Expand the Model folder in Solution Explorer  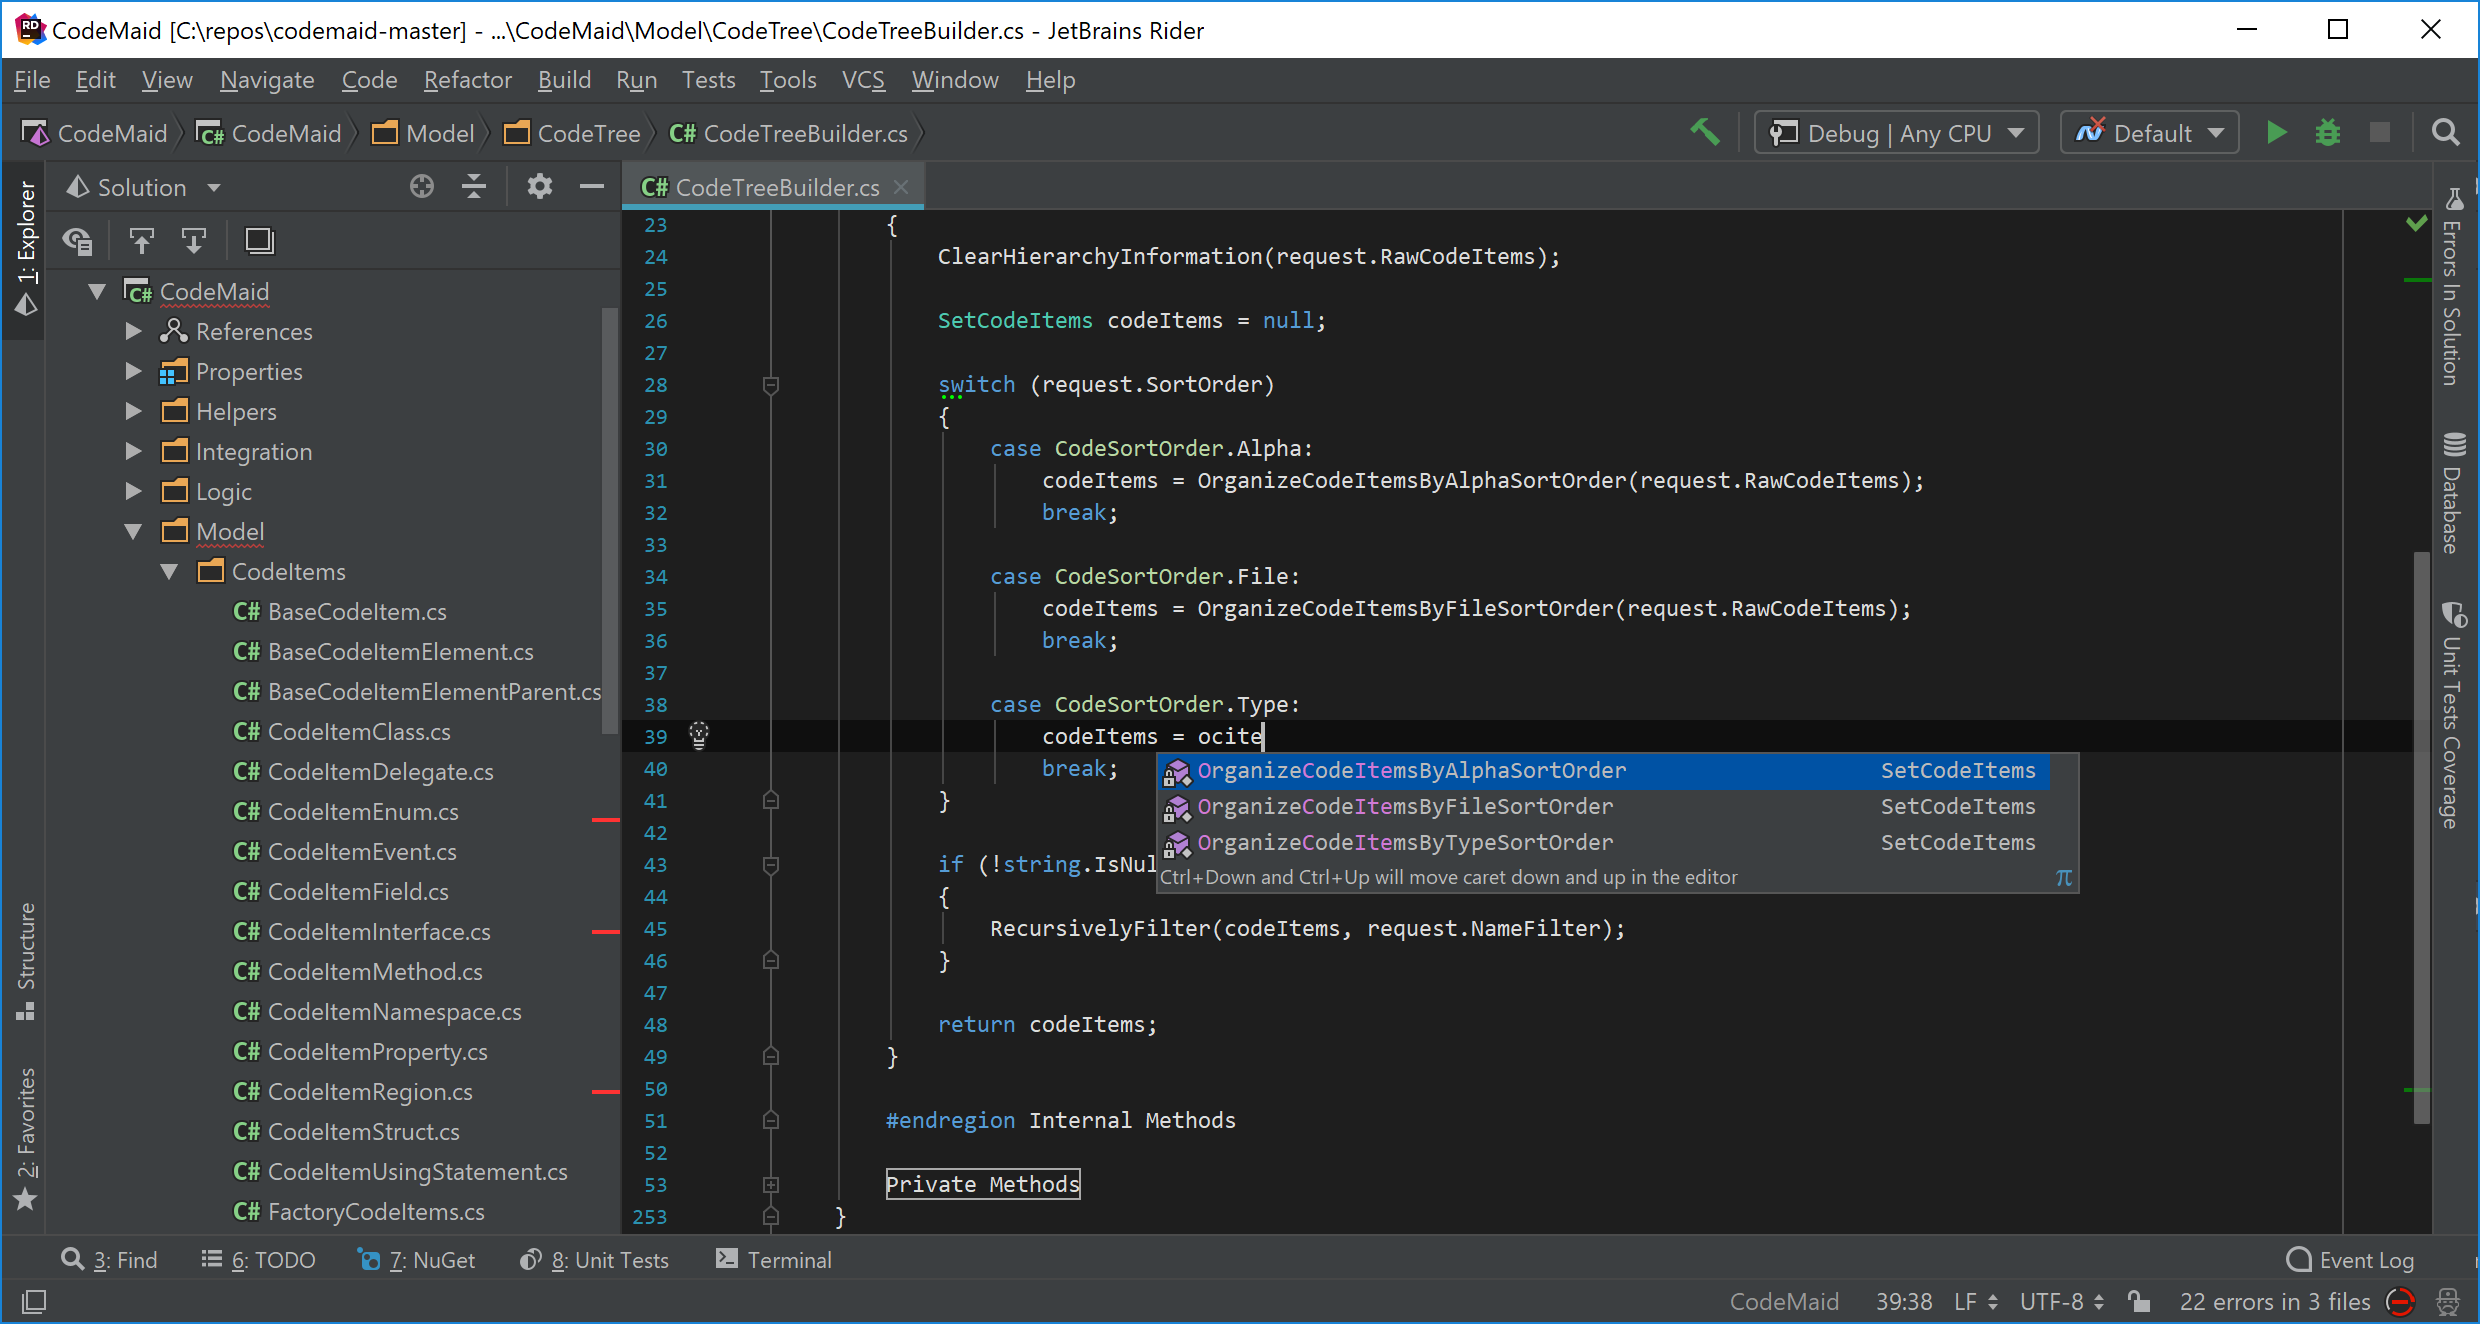click(x=139, y=532)
